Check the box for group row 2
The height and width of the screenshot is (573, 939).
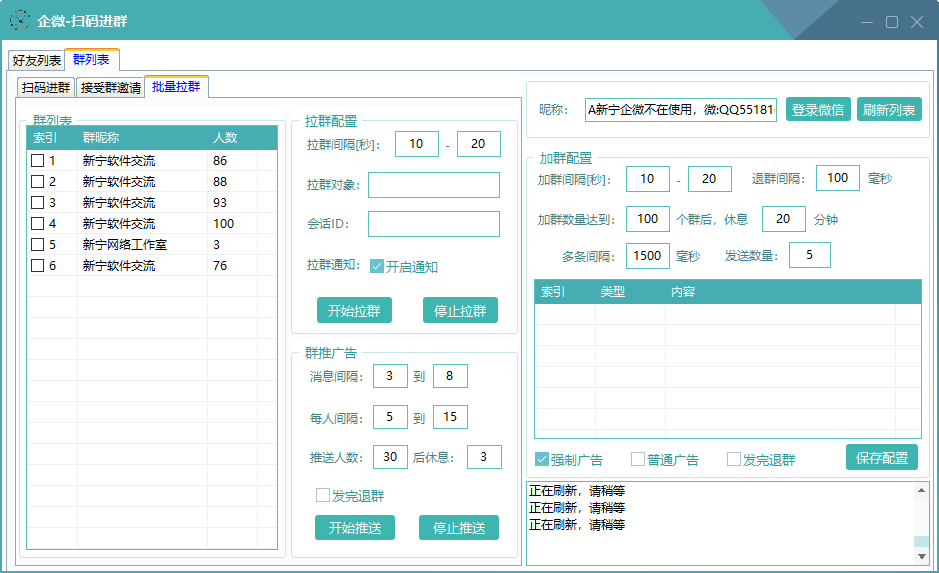tap(37, 181)
